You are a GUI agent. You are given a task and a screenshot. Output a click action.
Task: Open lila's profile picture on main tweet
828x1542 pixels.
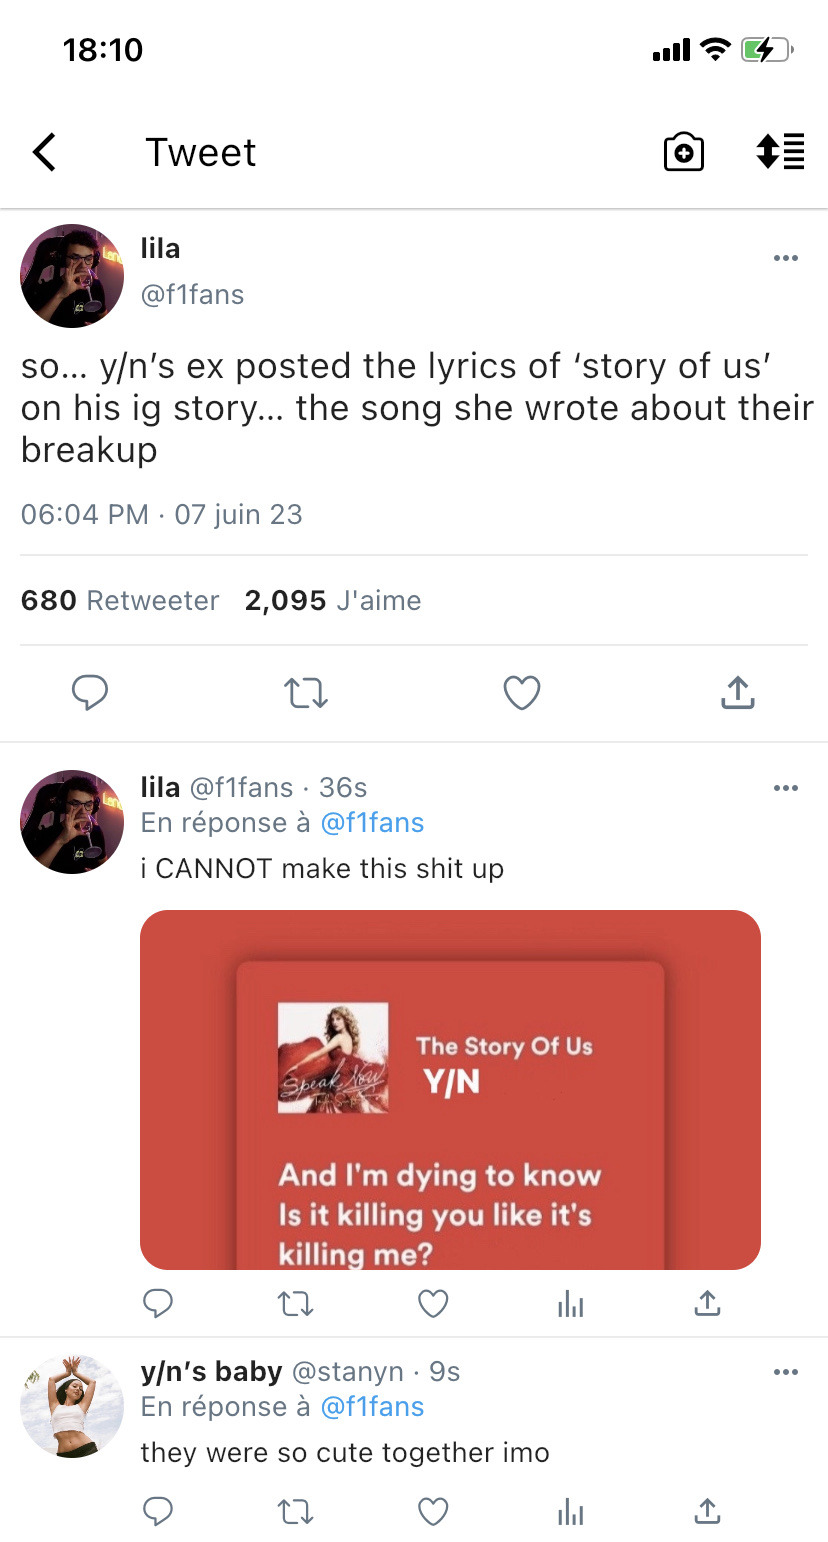click(x=72, y=276)
